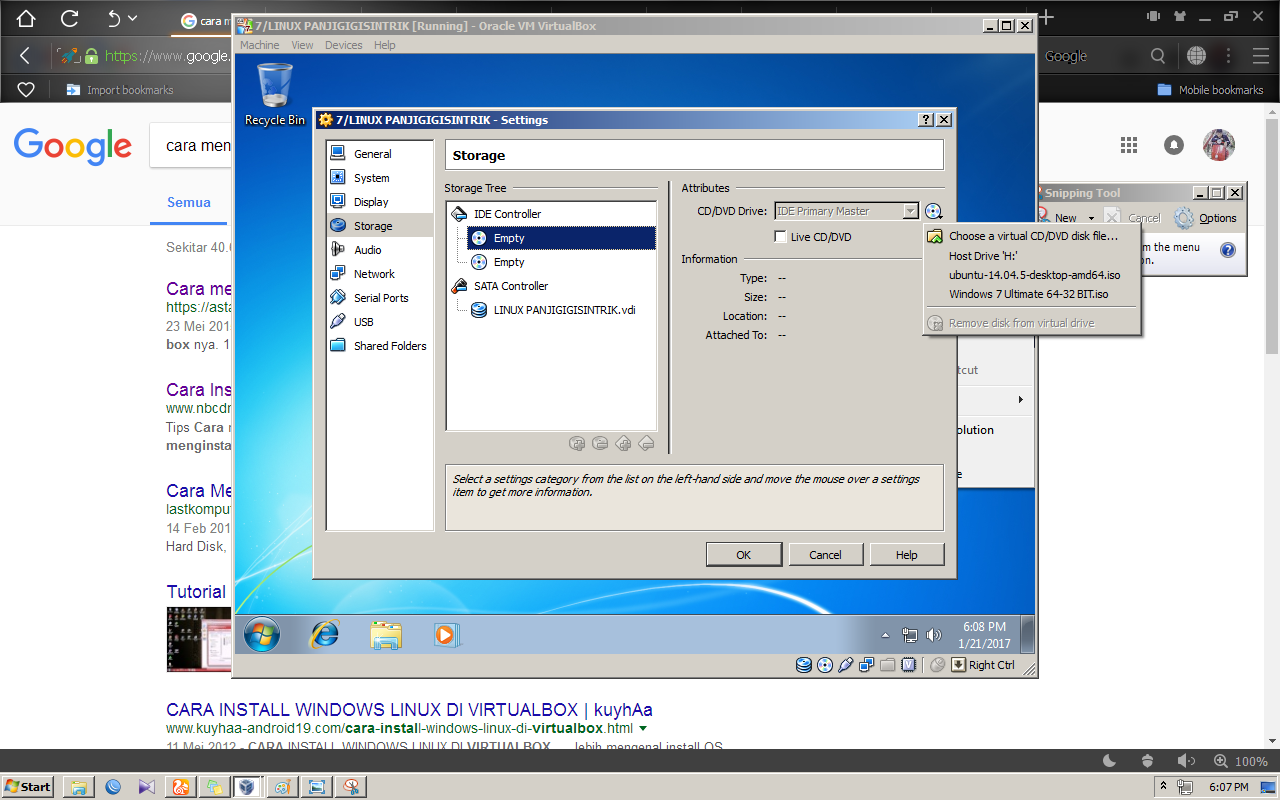This screenshot has height=800, width=1280.
Task: Select ubuntu-14.04.5-desktop-amd64.iso
Action: [x=1033, y=275]
